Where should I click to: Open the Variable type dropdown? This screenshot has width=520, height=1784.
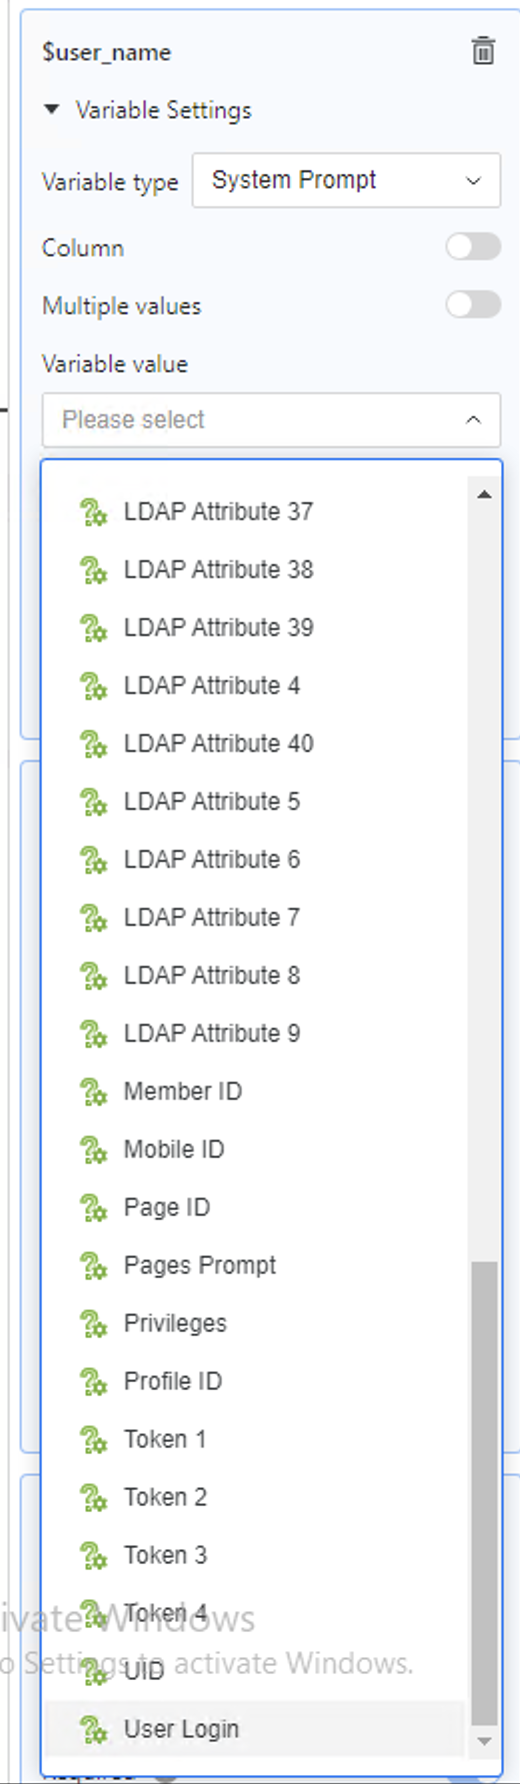pos(346,180)
